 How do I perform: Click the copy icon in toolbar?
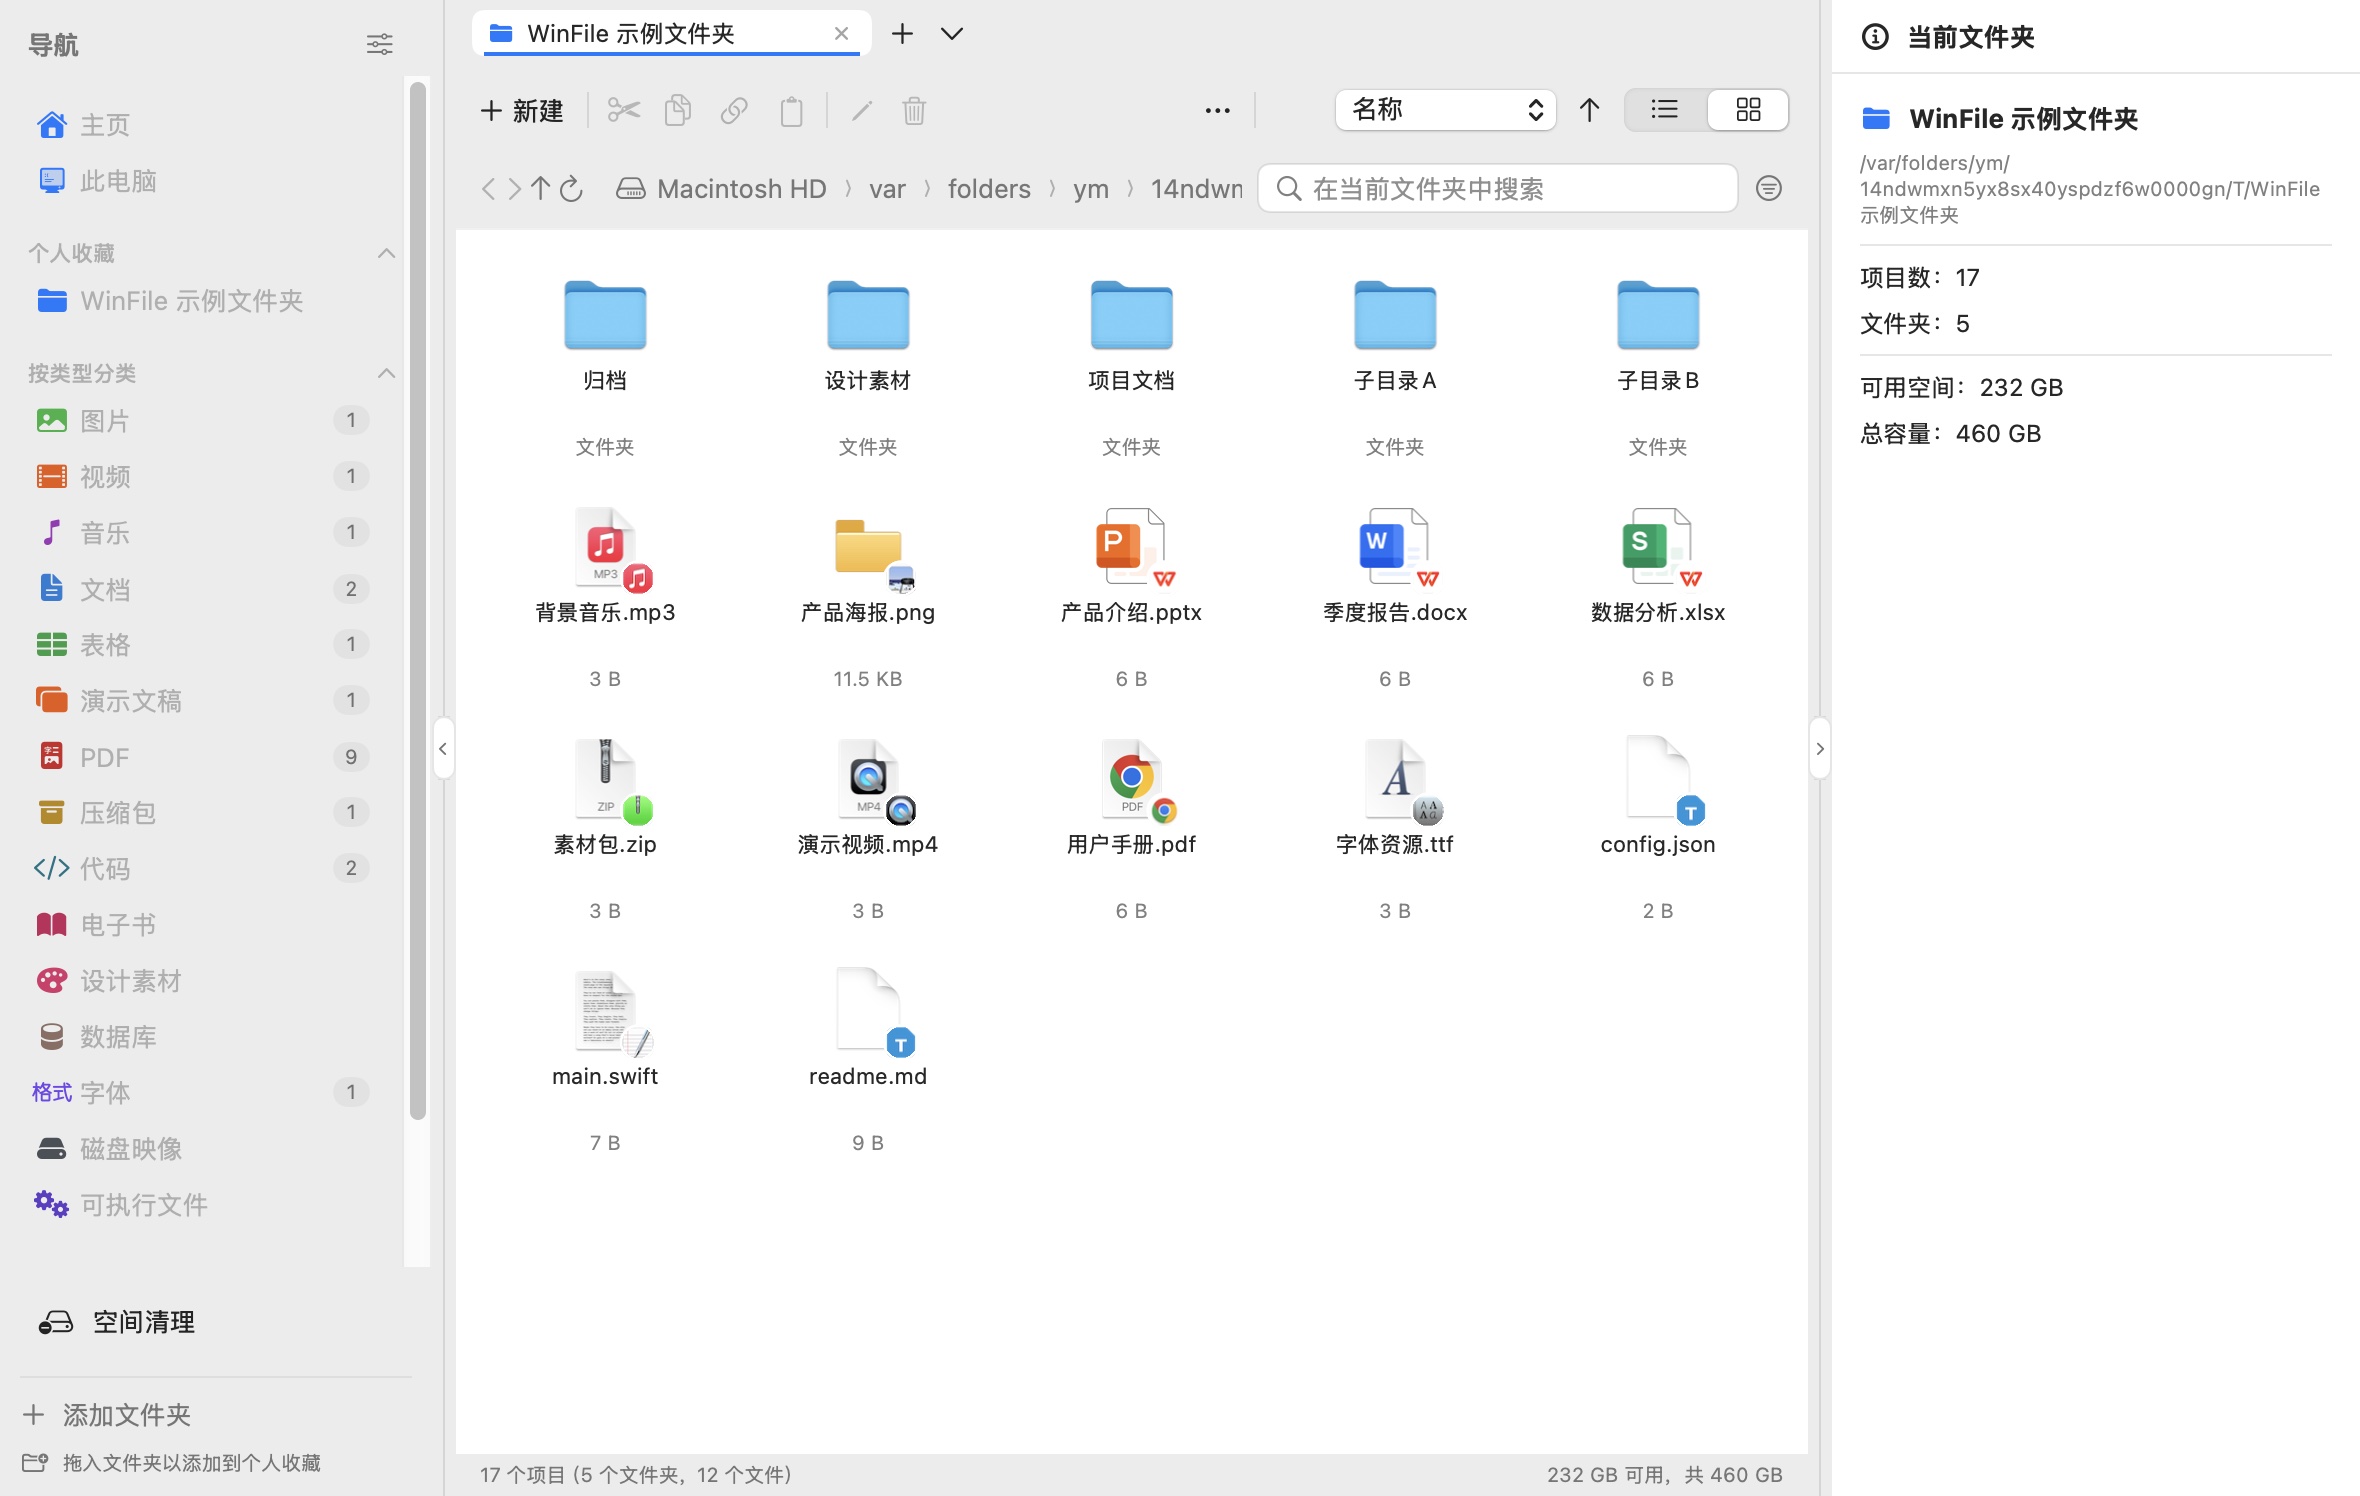[x=678, y=110]
